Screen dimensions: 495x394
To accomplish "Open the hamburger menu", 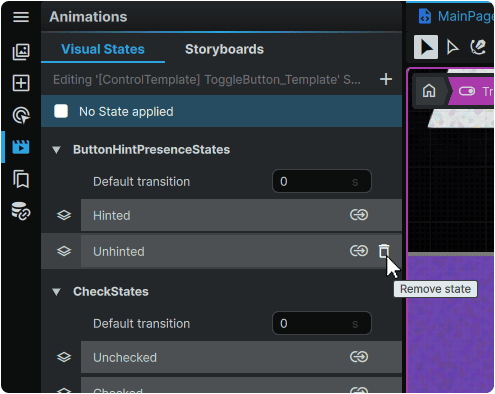I will coord(21,17).
